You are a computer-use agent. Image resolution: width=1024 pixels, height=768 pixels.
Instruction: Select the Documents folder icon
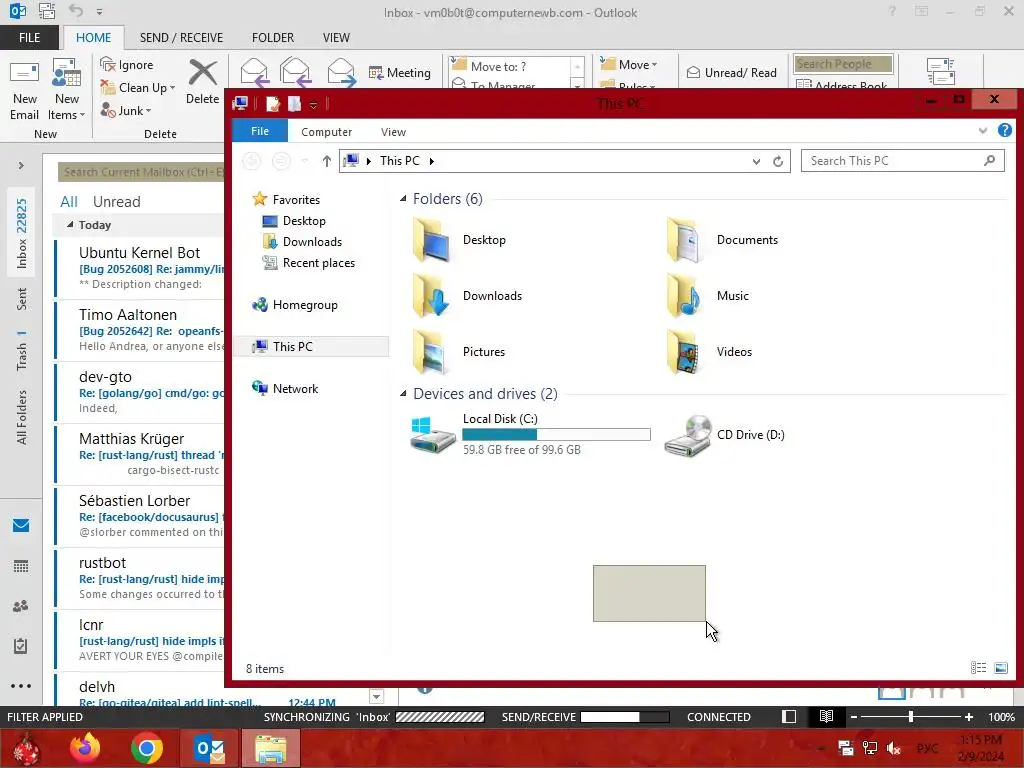click(x=684, y=240)
